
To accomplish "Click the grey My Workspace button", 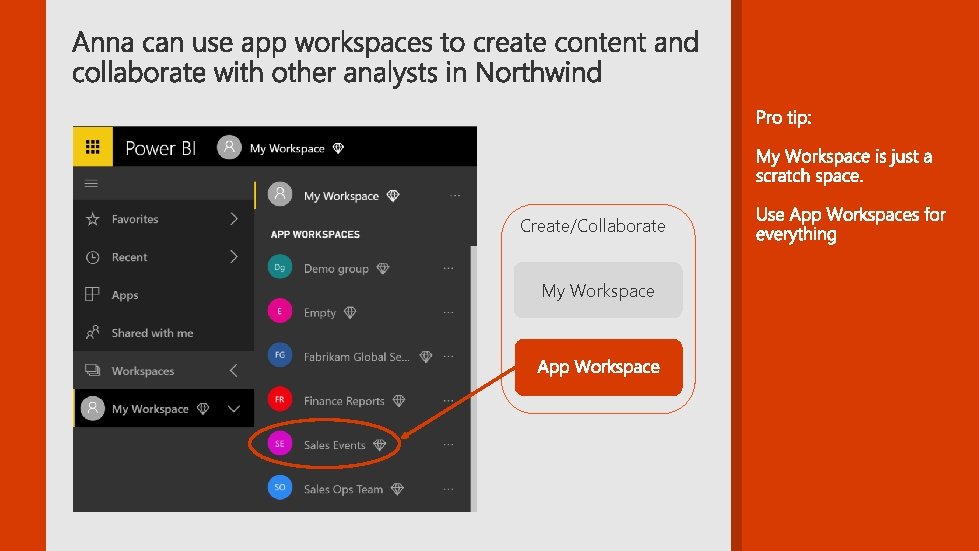I will 598,290.
